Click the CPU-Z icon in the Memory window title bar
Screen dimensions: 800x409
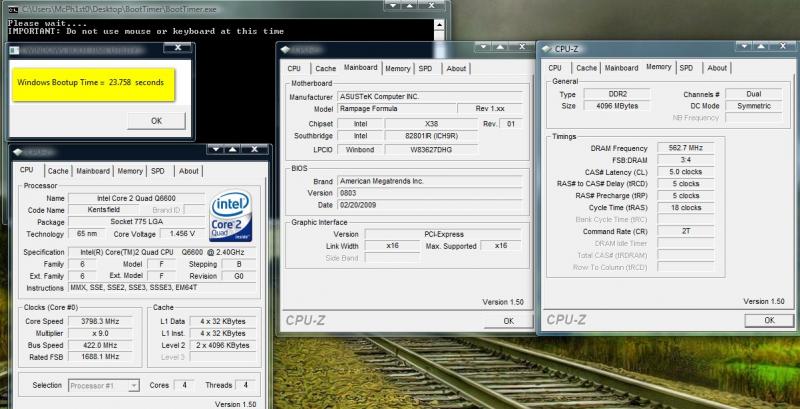click(x=547, y=49)
